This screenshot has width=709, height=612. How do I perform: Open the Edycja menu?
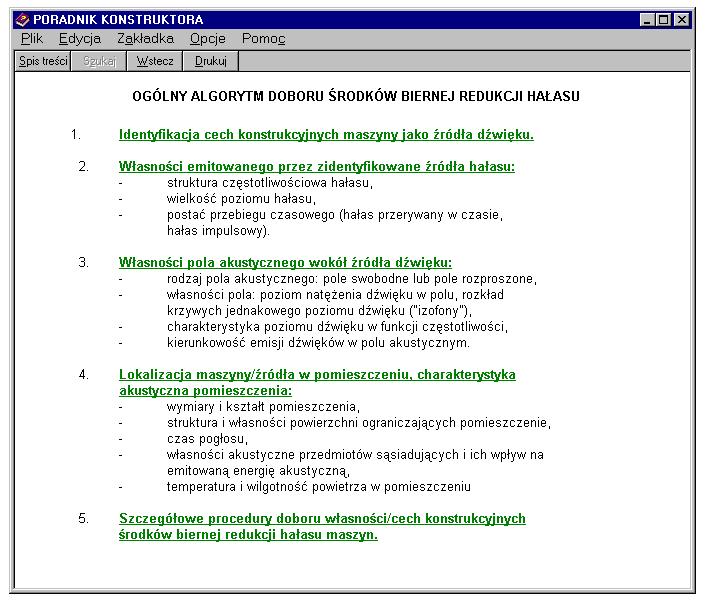tap(80, 39)
